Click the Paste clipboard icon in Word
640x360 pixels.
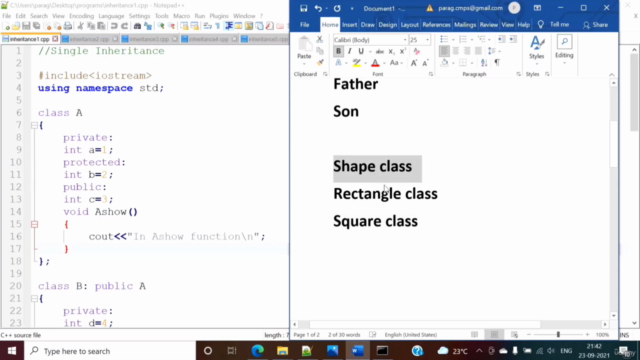[x=304, y=44]
